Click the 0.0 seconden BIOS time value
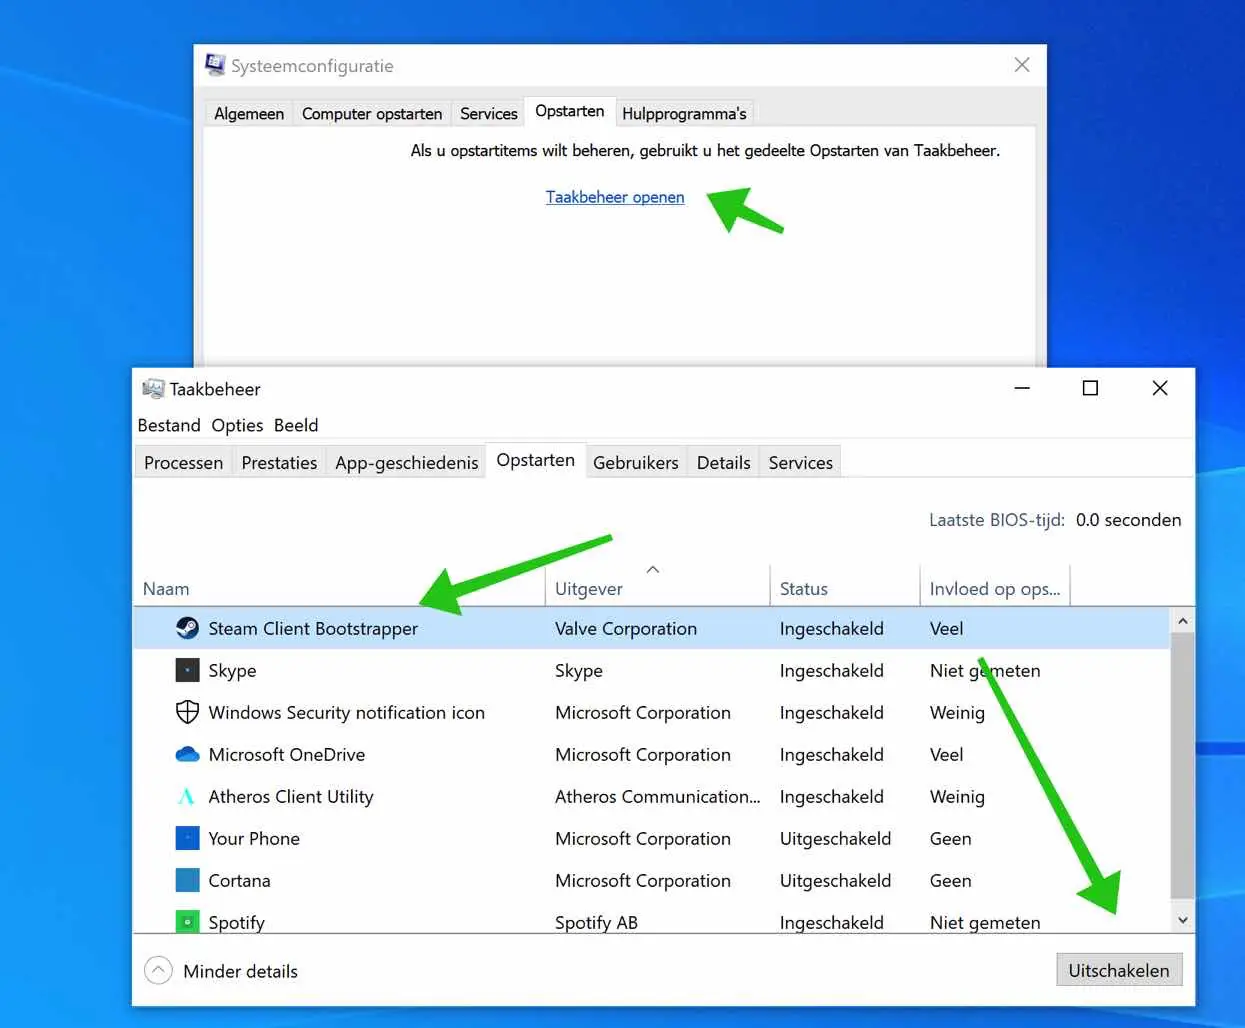Viewport: 1245px width, 1028px height. pyautogui.click(x=1128, y=520)
